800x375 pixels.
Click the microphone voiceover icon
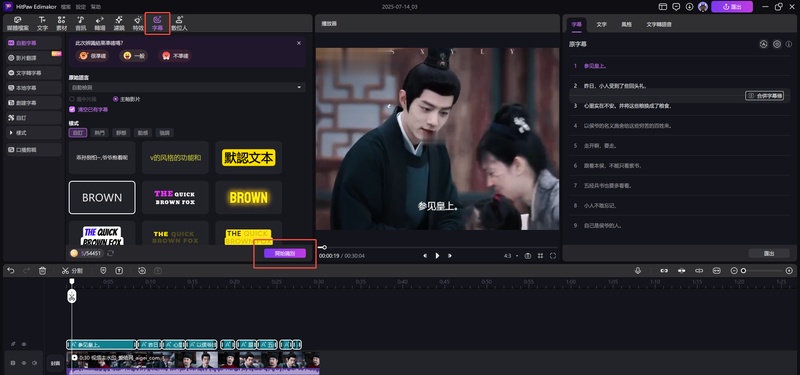[638, 271]
